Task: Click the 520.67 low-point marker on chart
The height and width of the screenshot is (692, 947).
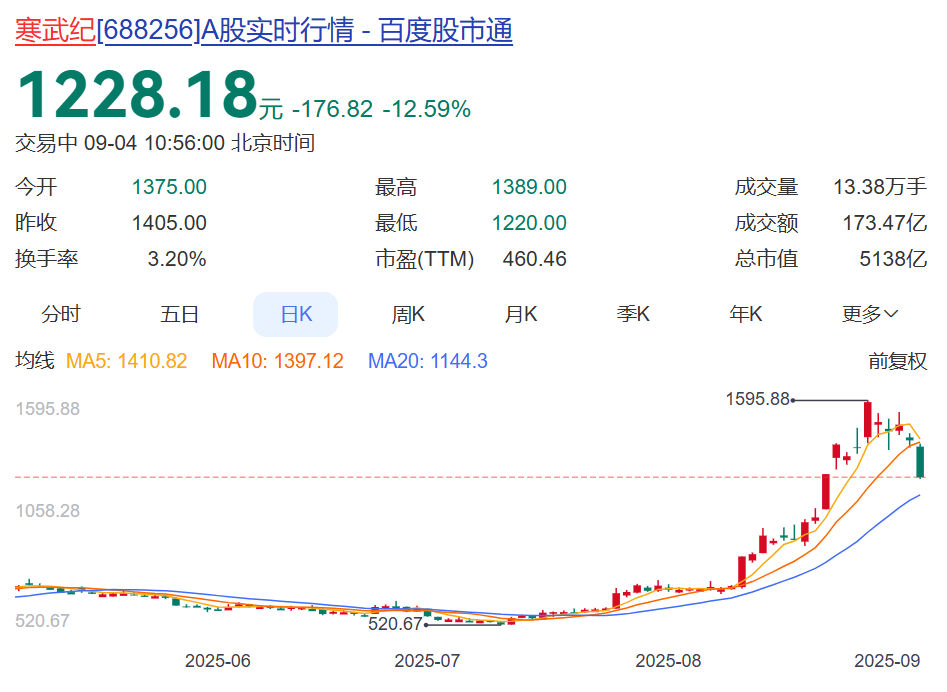Action: [395, 624]
